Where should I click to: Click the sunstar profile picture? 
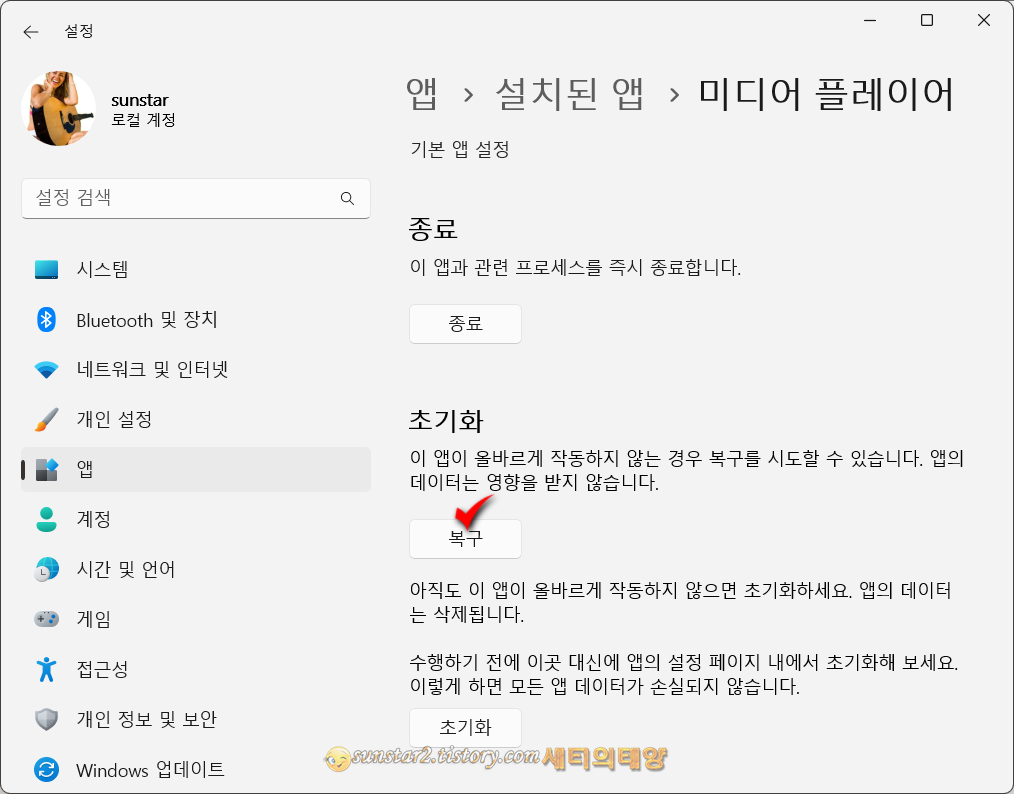[58, 108]
